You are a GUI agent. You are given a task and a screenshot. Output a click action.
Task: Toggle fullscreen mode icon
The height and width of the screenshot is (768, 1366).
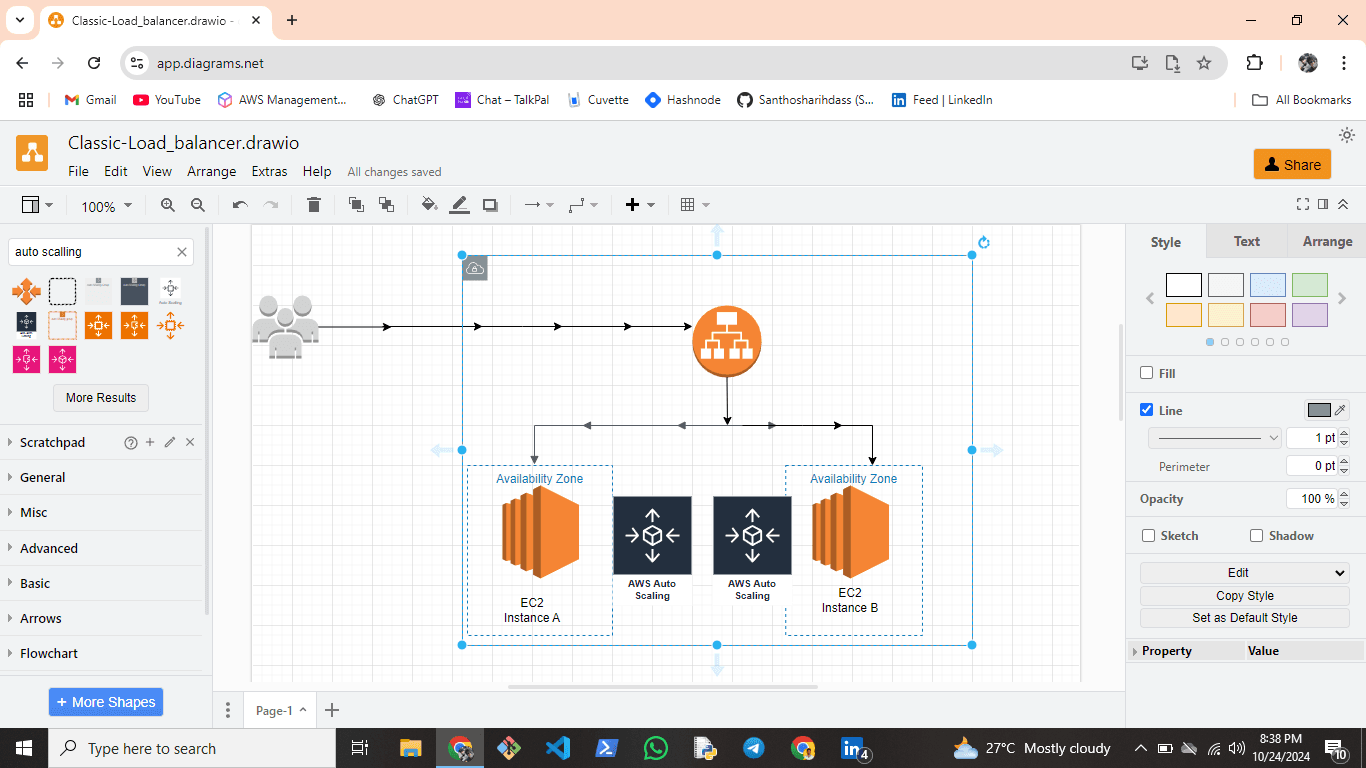coord(1302,204)
